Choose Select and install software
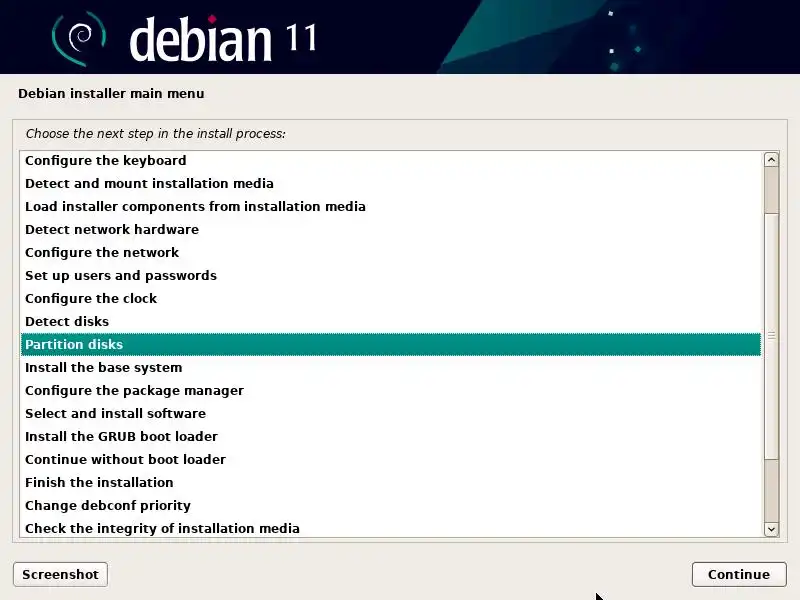The height and width of the screenshot is (600, 800). (x=391, y=413)
